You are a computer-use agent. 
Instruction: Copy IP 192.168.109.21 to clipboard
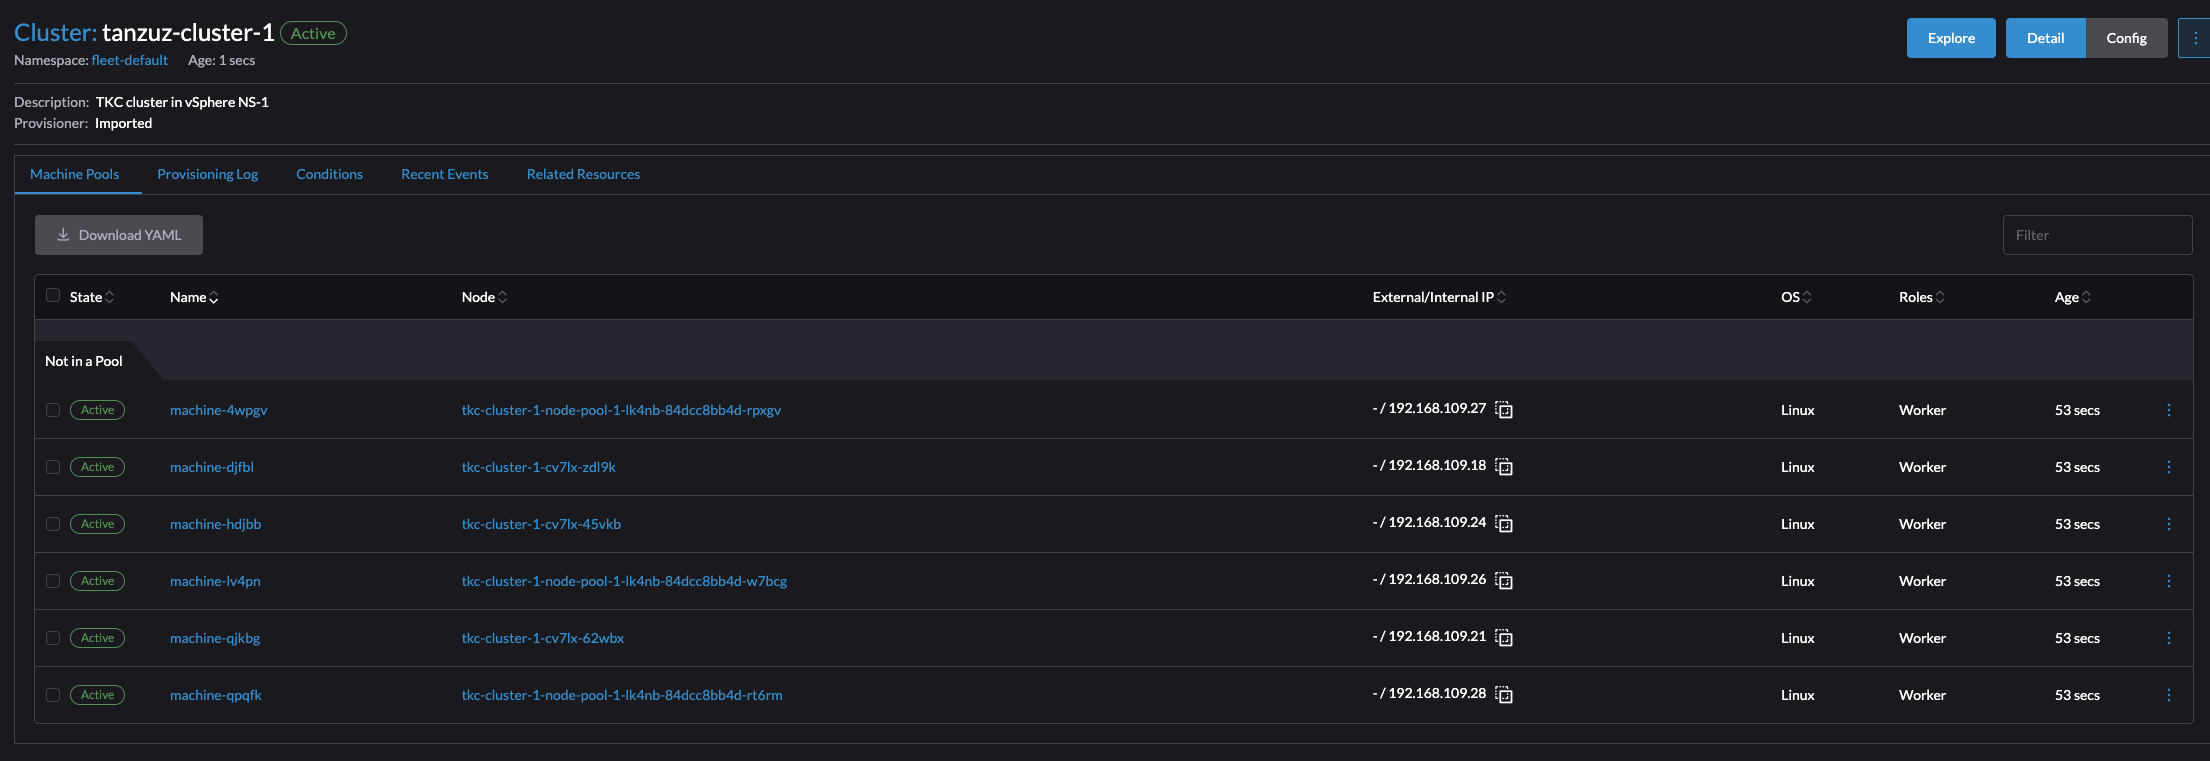(1503, 637)
